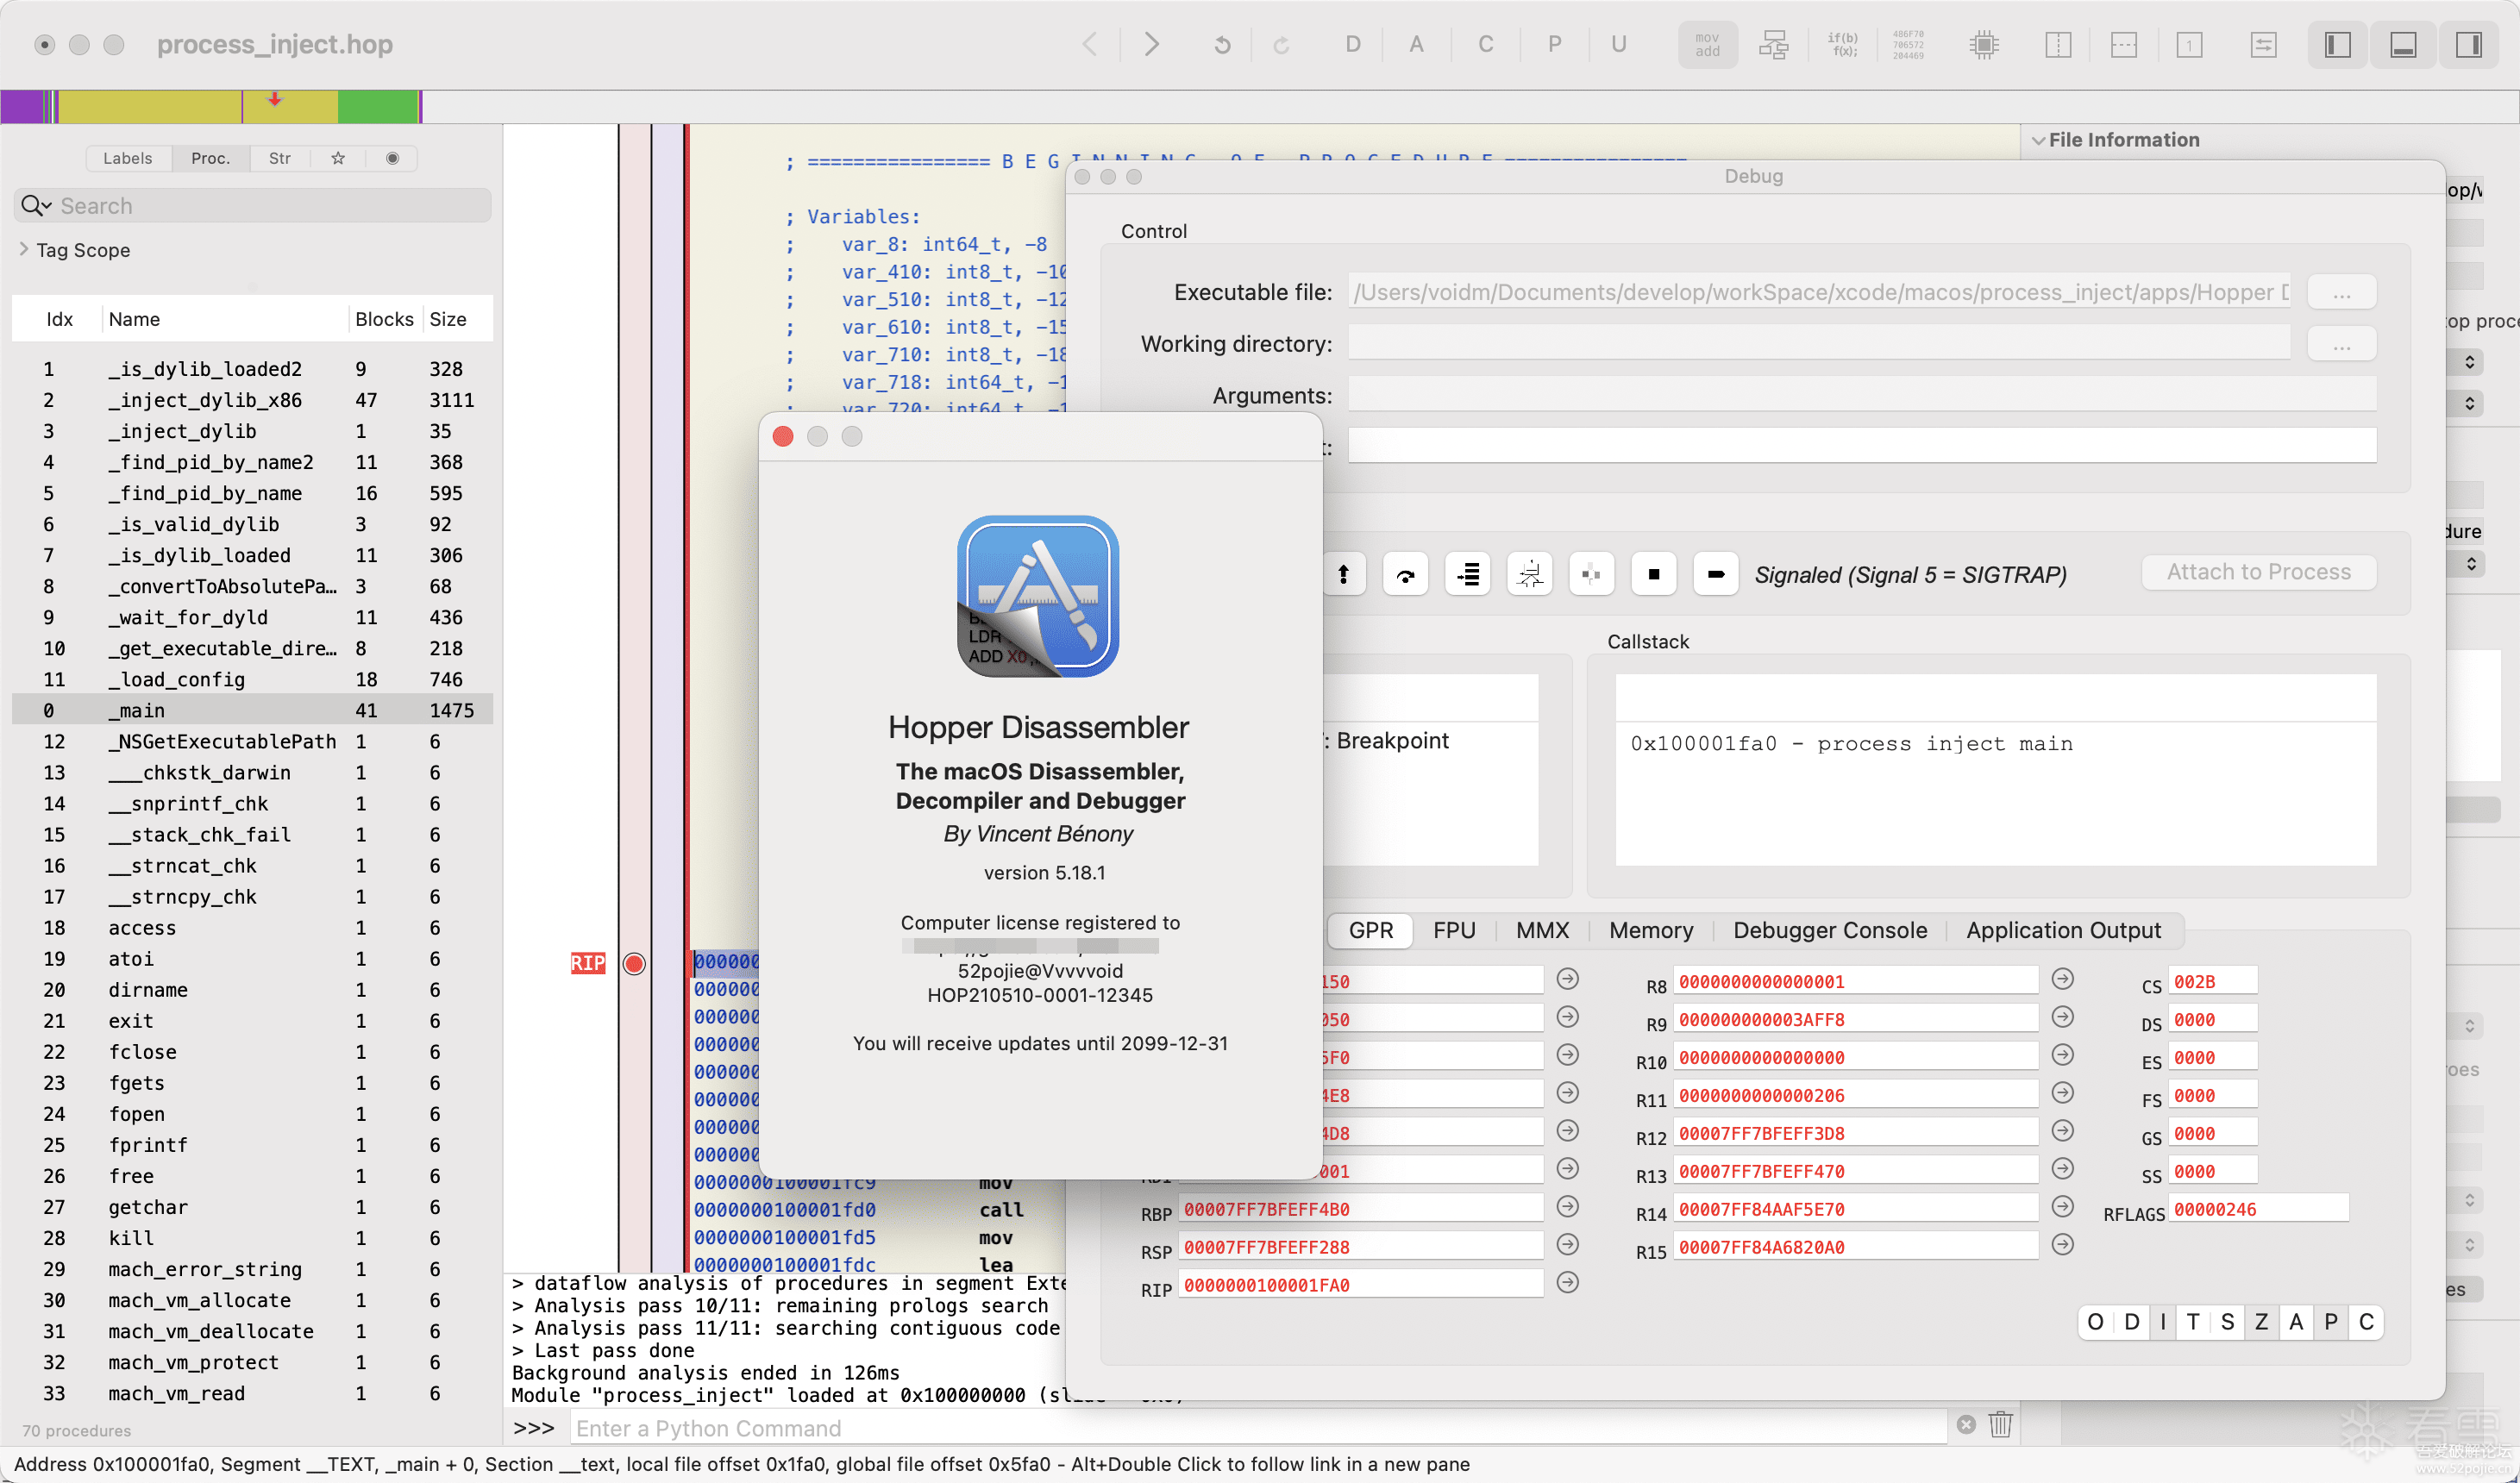The width and height of the screenshot is (2520, 1483).
Task: Click the green segment in navigation color bar
Action: pyautogui.click(x=378, y=106)
